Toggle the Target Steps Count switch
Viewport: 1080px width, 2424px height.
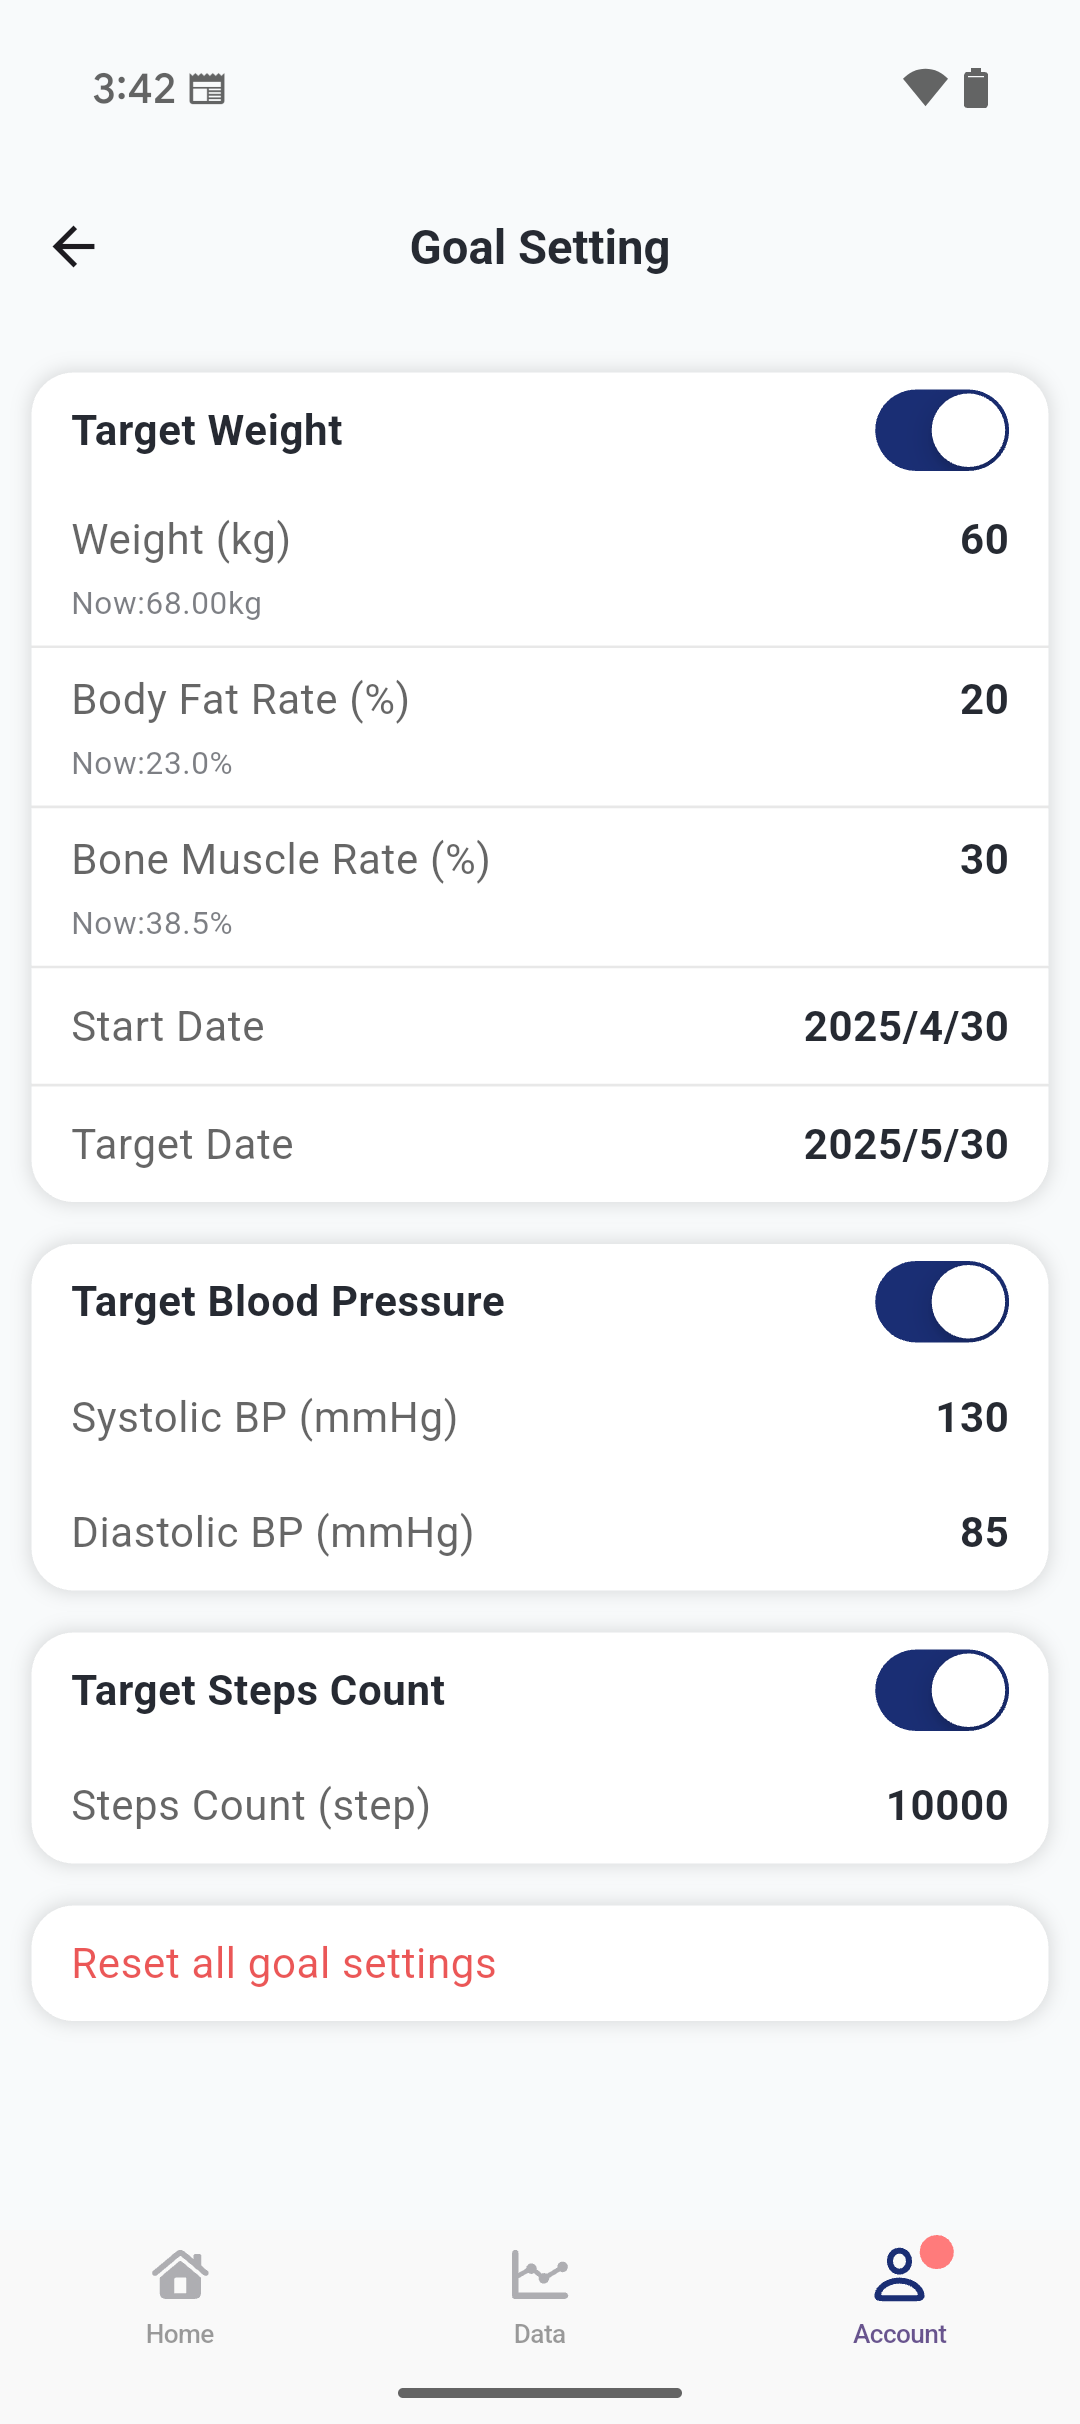click(941, 1690)
